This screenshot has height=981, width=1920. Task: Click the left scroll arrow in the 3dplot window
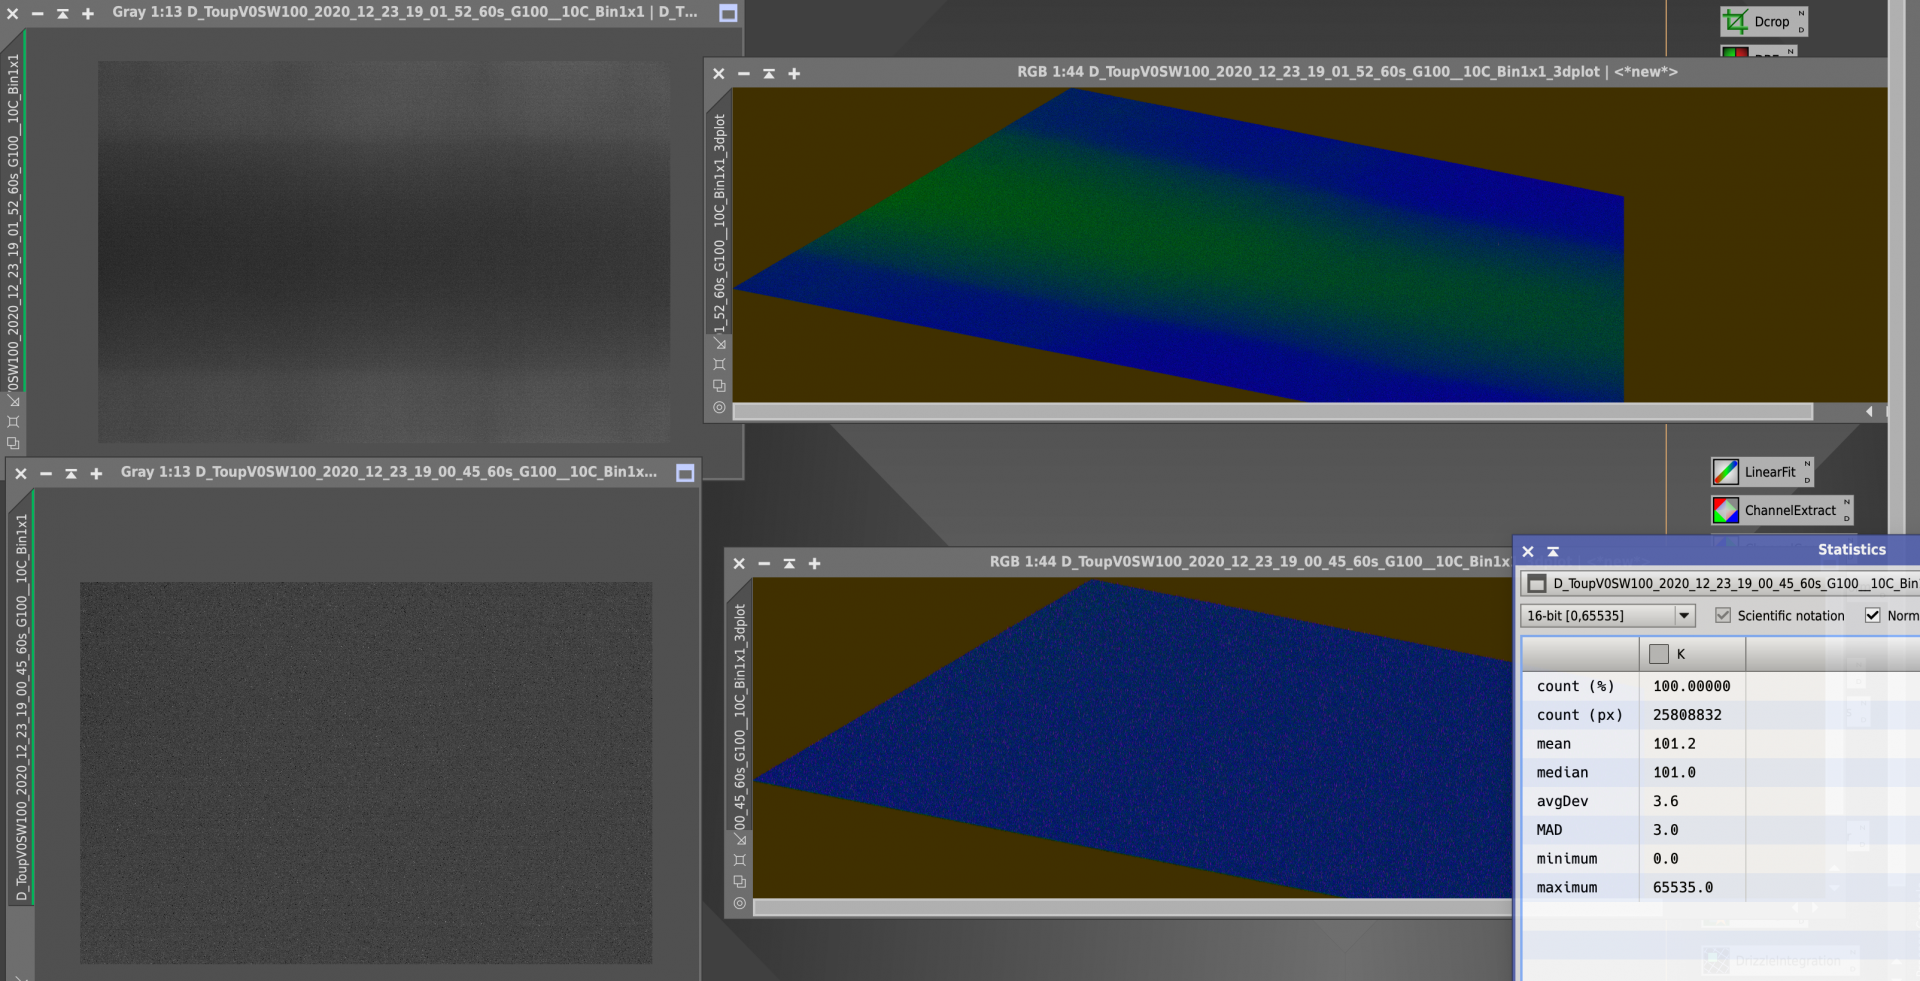coord(1869,411)
